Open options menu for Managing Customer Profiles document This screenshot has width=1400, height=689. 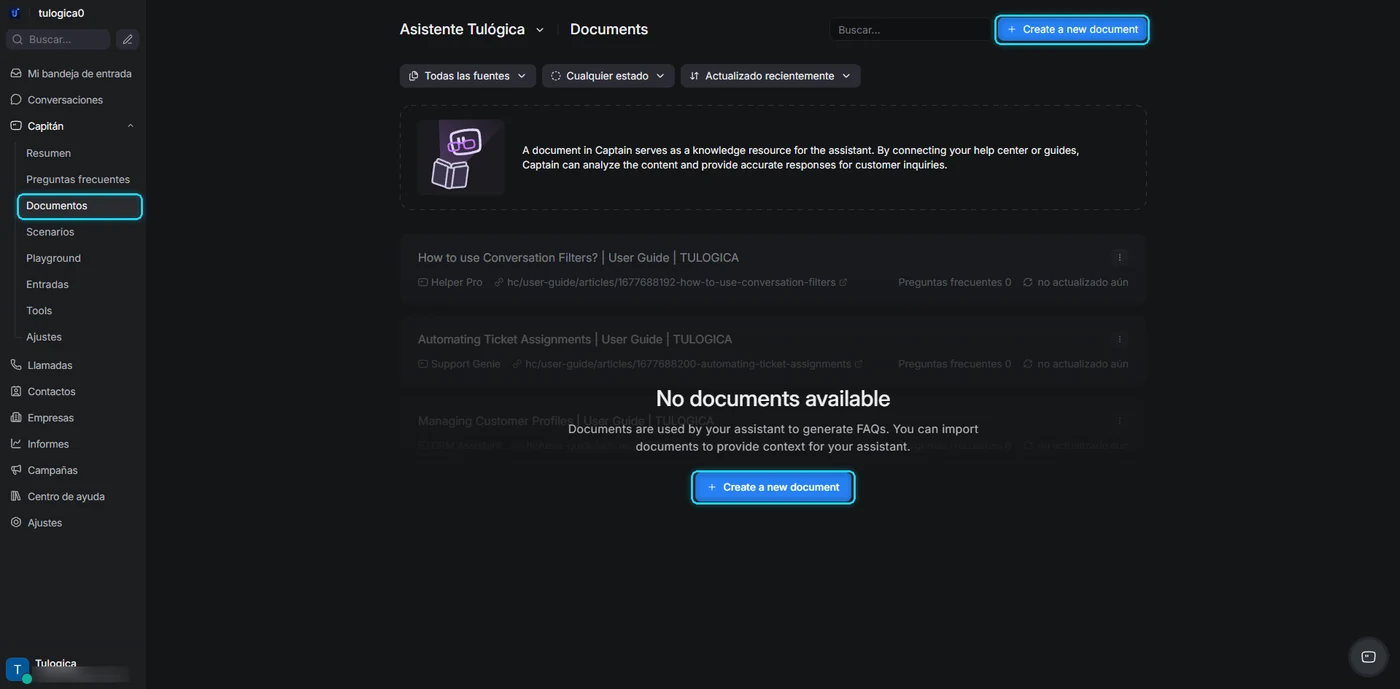pyautogui.click(x=1120, y=421)
